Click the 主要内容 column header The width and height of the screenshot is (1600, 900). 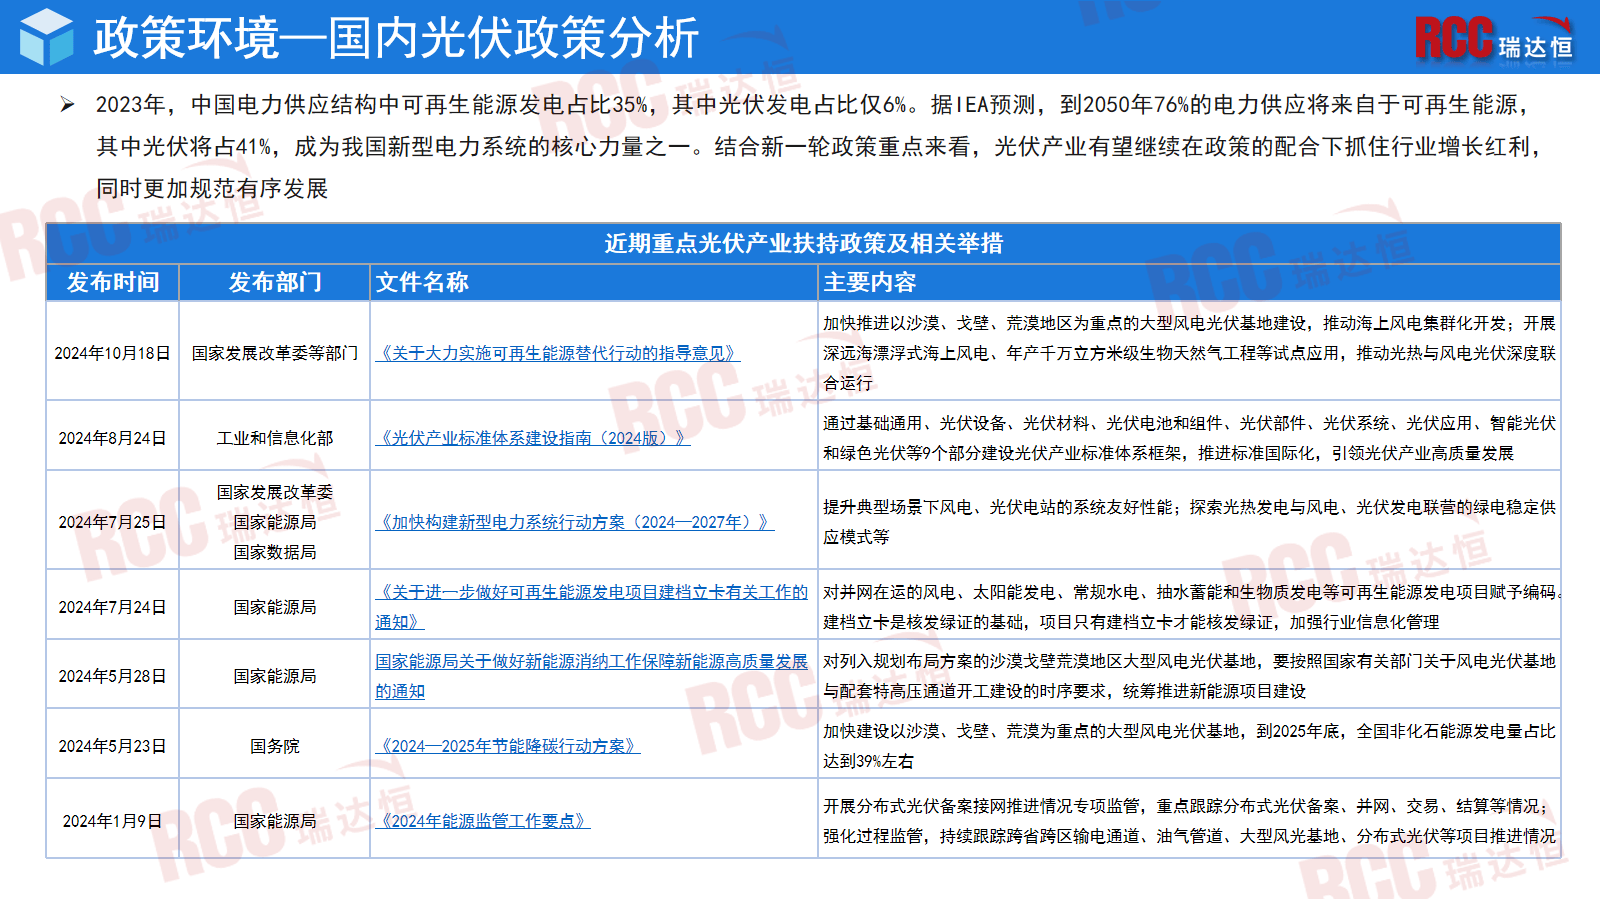[1190, 282]
